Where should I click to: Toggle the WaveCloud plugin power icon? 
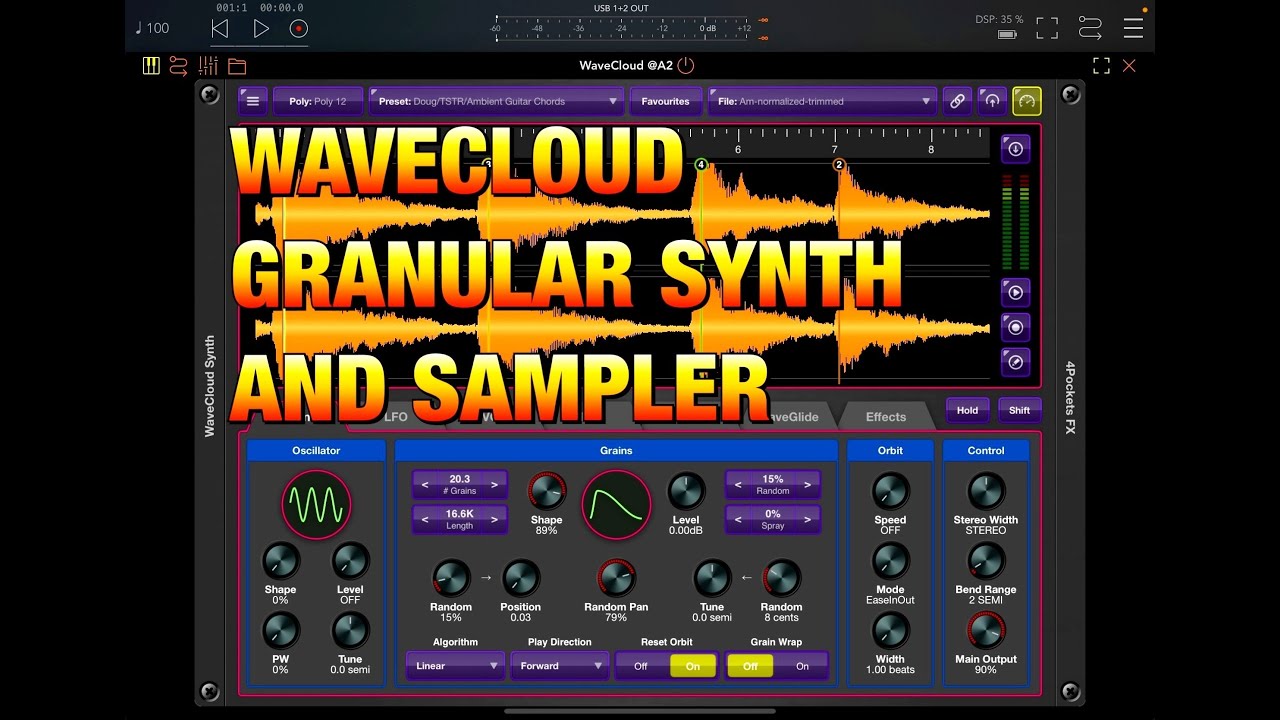685,66
